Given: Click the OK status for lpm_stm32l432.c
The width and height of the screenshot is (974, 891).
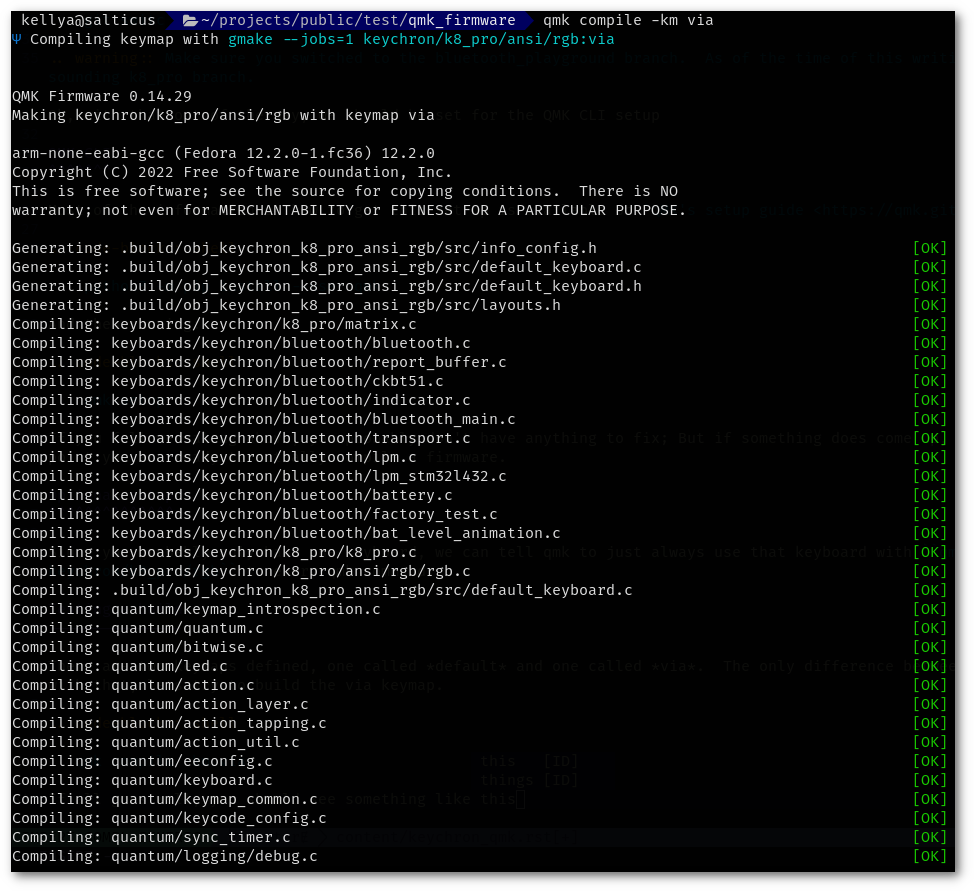Looking at the screenshot, I should tap(929, 477).
